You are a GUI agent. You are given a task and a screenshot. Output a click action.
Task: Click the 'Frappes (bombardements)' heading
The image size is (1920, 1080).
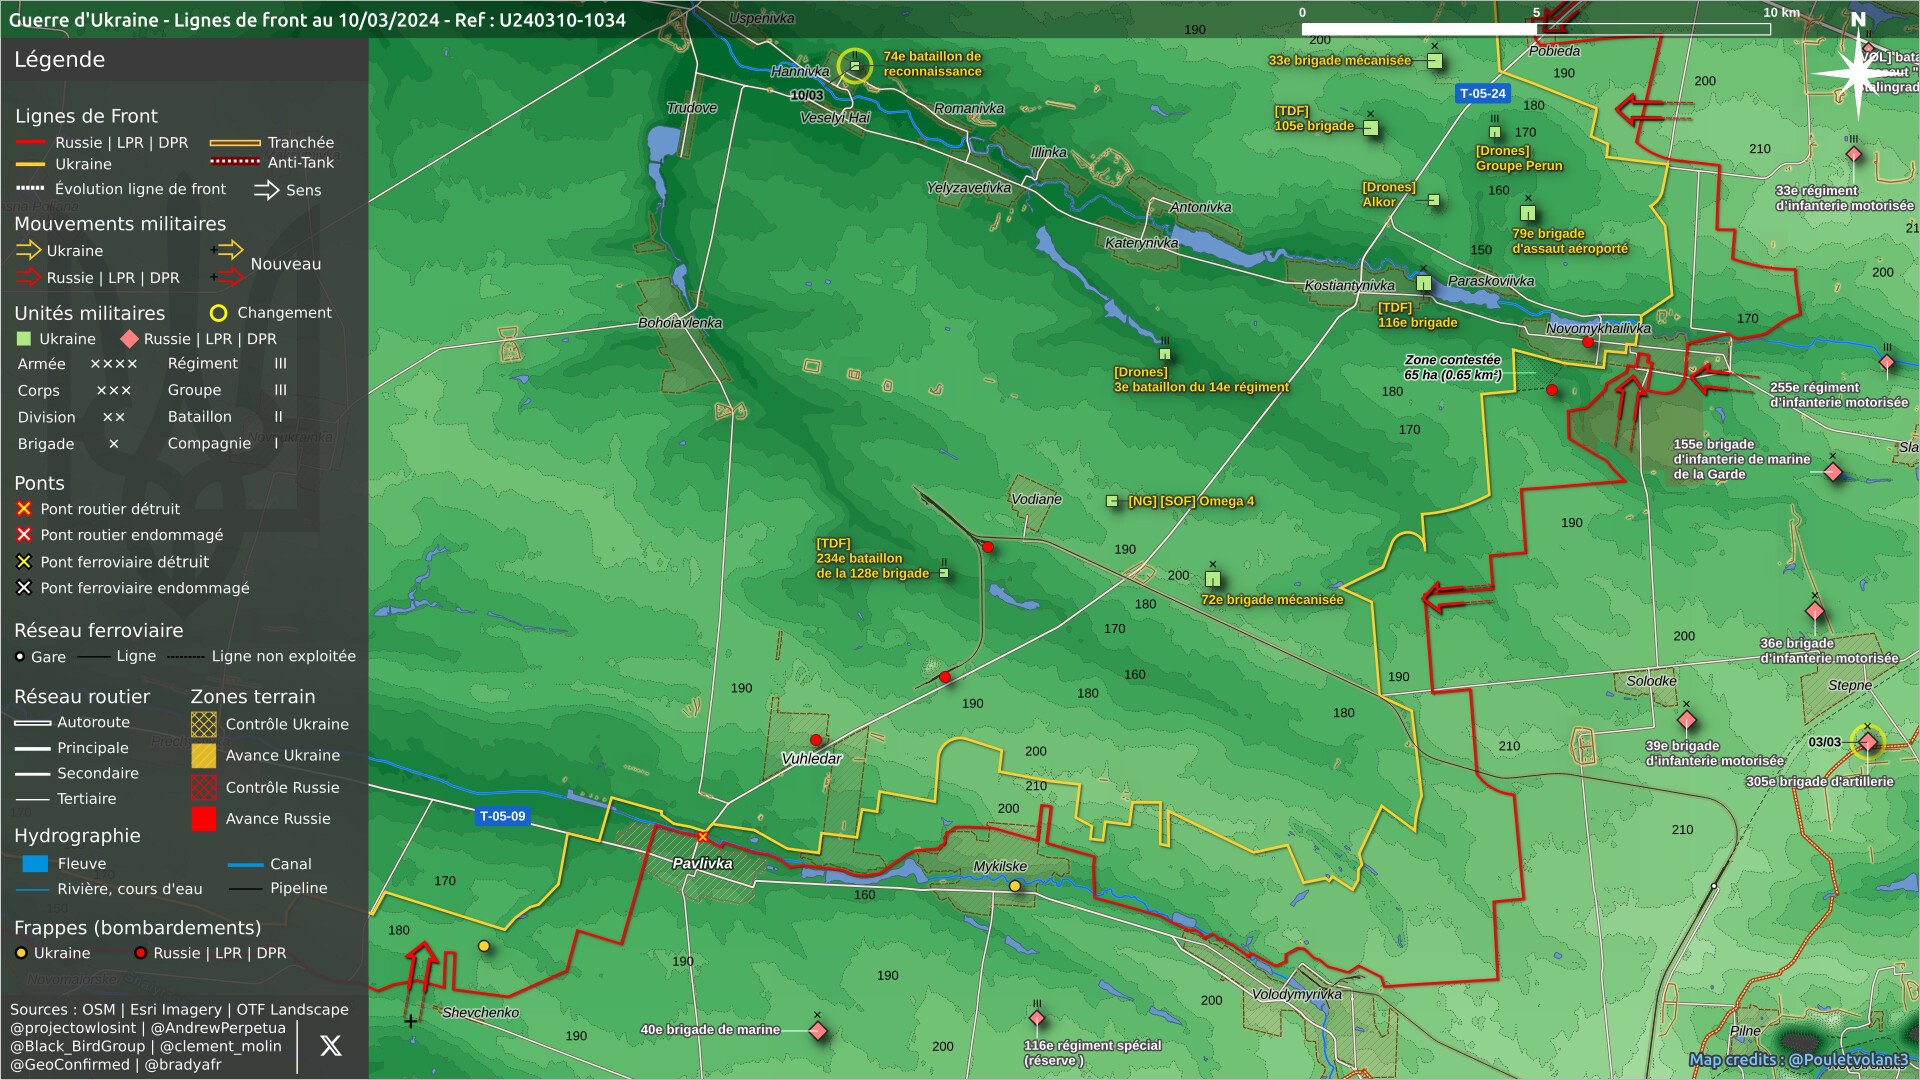point(137,928)
